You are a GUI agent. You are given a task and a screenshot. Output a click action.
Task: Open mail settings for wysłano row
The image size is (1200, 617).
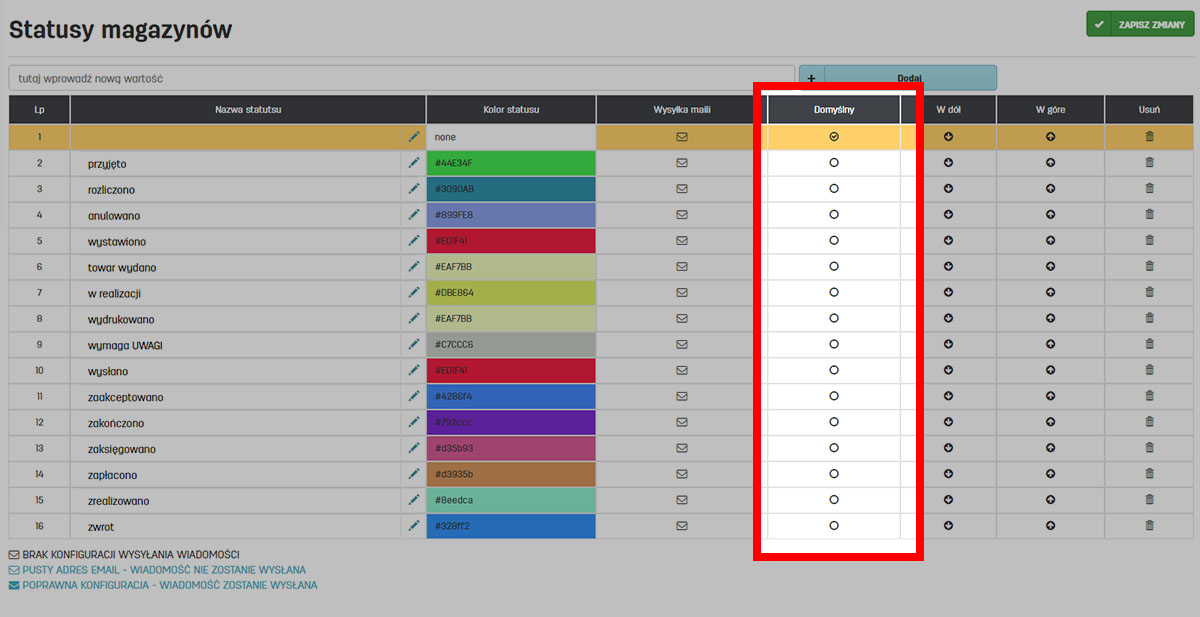[x=682, y=371]
